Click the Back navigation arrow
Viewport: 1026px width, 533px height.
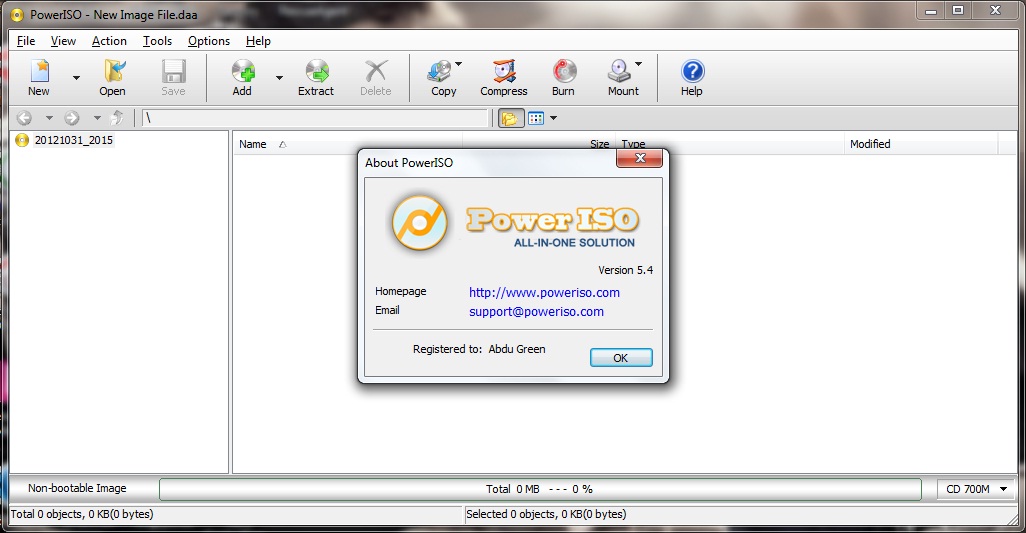tap(24, 118)
